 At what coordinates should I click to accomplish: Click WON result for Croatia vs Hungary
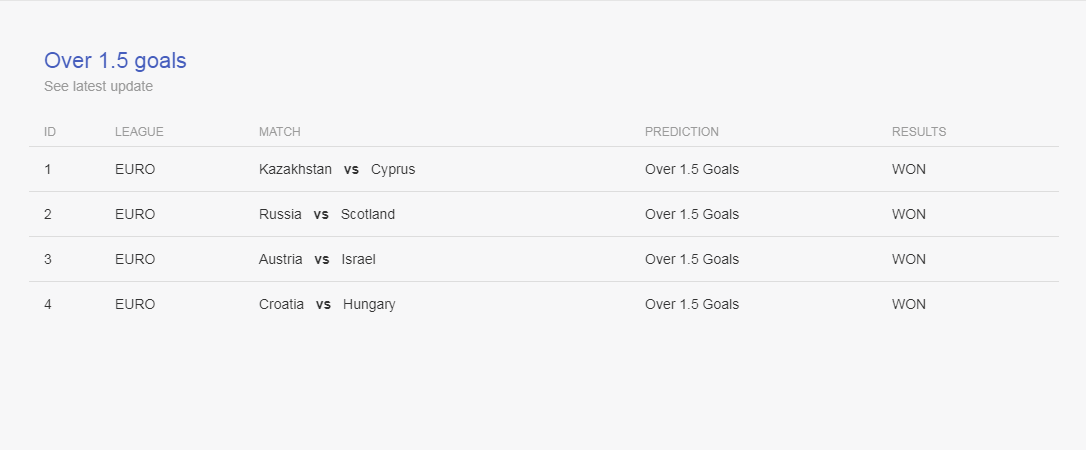click(908, 304)
